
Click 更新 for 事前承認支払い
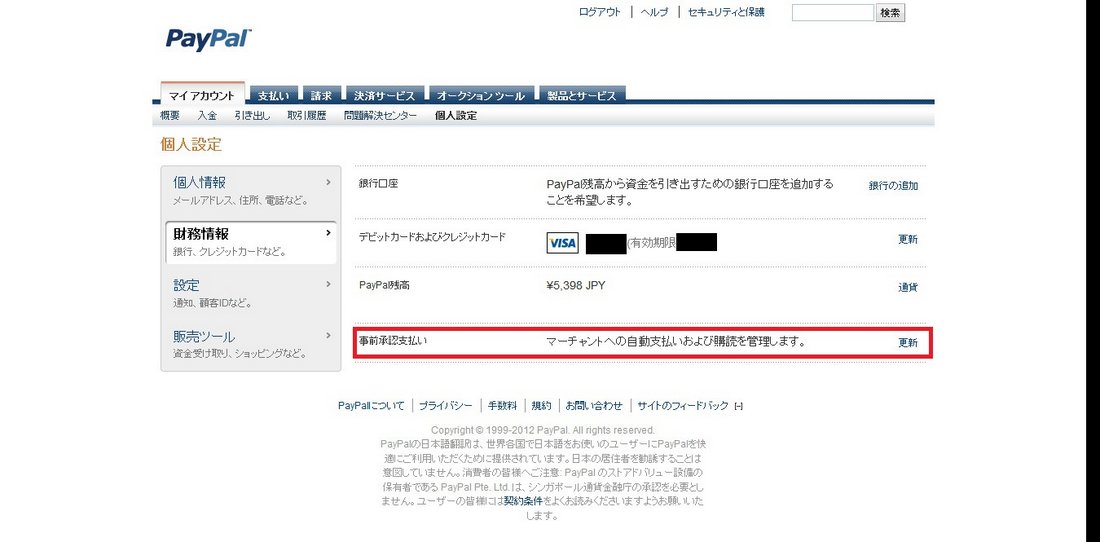908,343
